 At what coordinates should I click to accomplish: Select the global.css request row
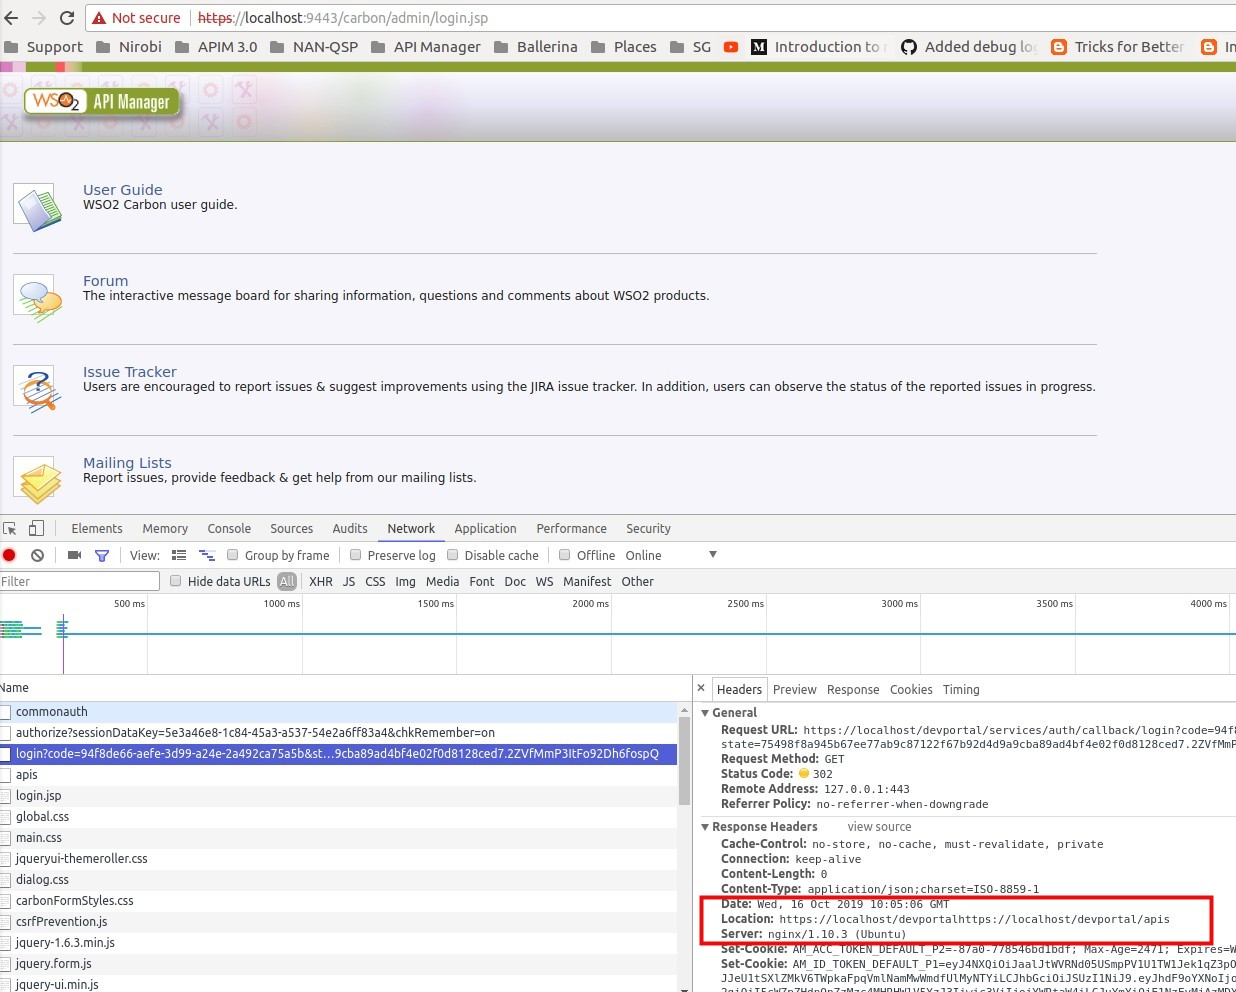click(x=339, y=817)
